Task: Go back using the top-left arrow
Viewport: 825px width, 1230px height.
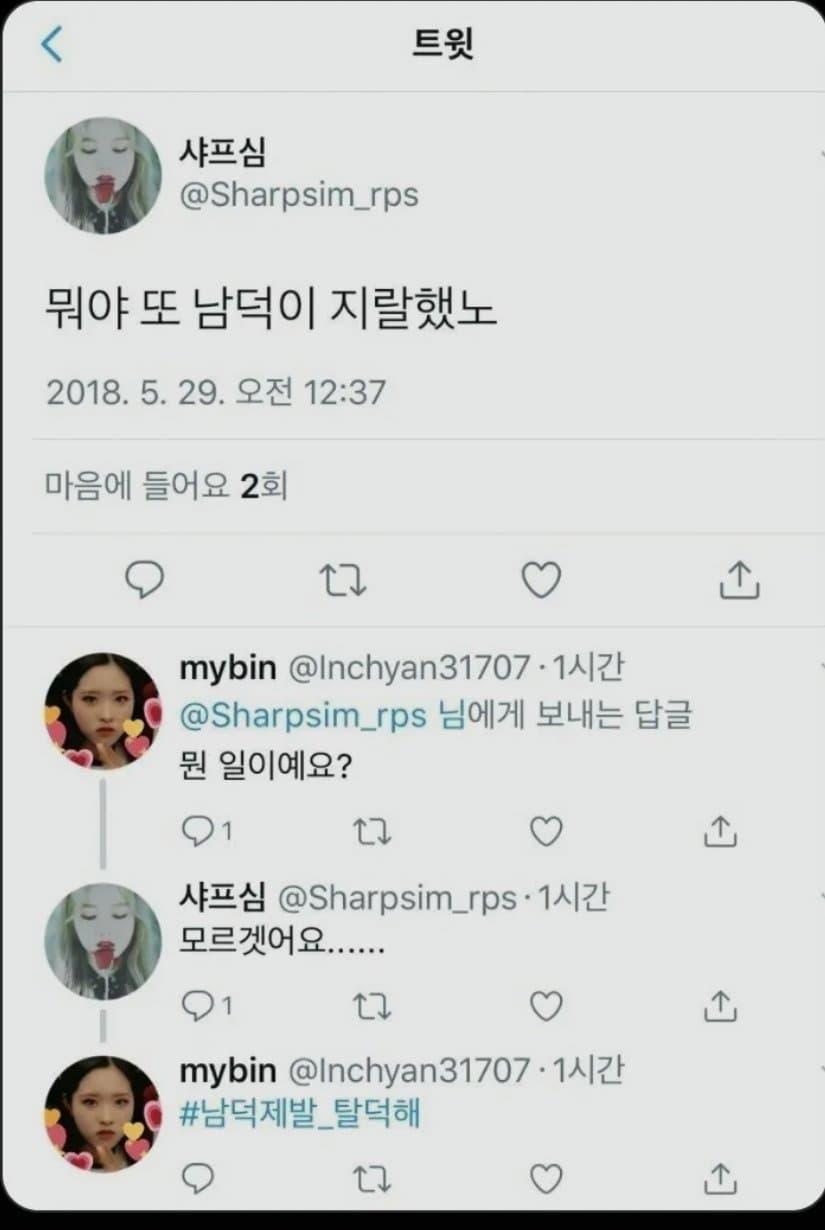Action: [52, 45]
